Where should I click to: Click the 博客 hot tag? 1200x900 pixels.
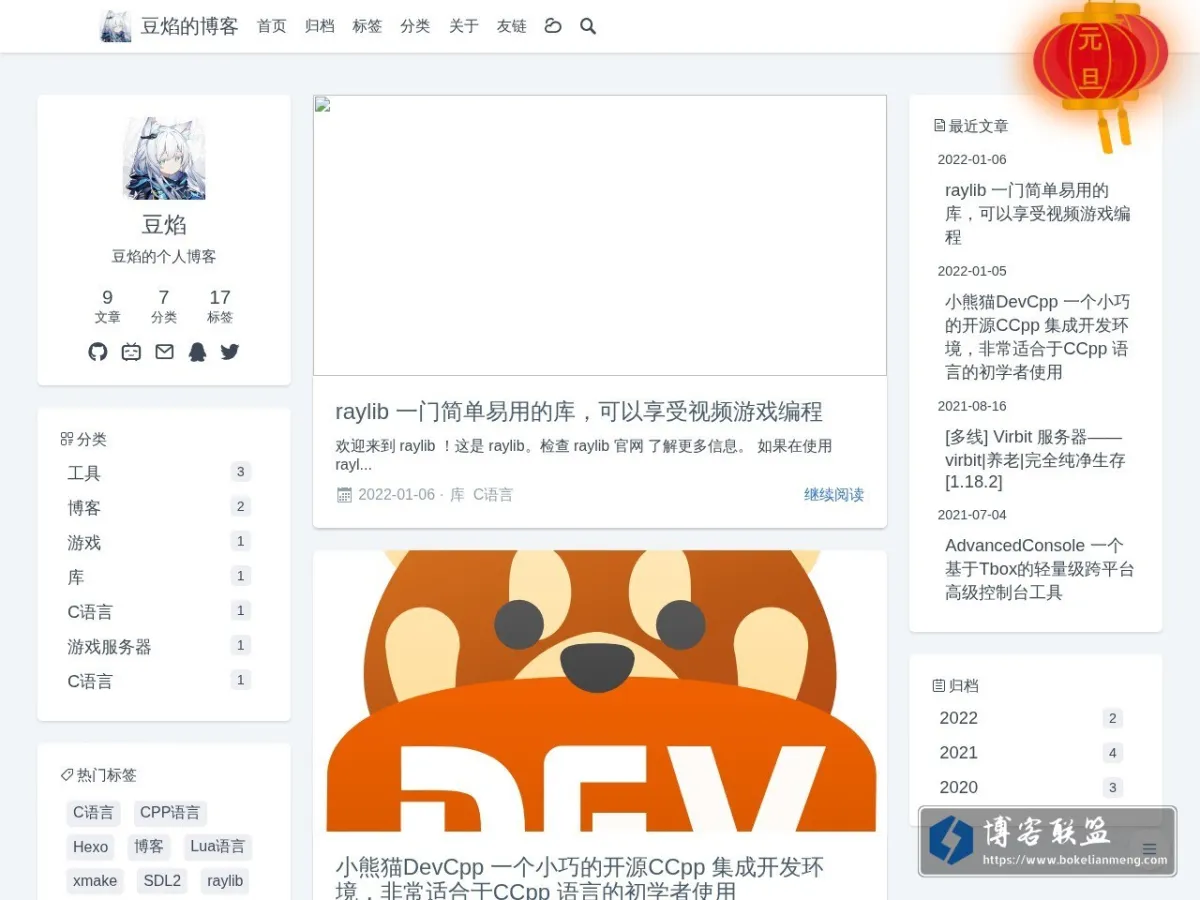click(x=149, y=847)
